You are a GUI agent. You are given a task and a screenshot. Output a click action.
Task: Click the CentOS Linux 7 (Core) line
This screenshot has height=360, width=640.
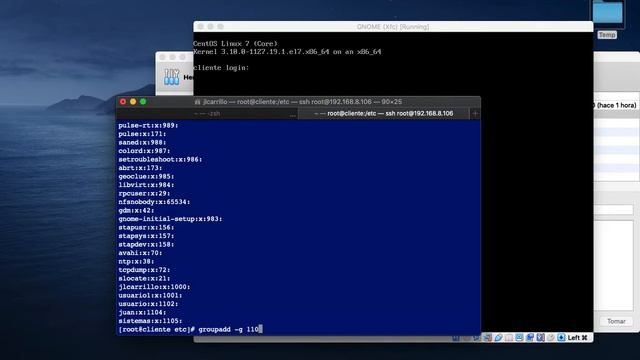(235, 43)
